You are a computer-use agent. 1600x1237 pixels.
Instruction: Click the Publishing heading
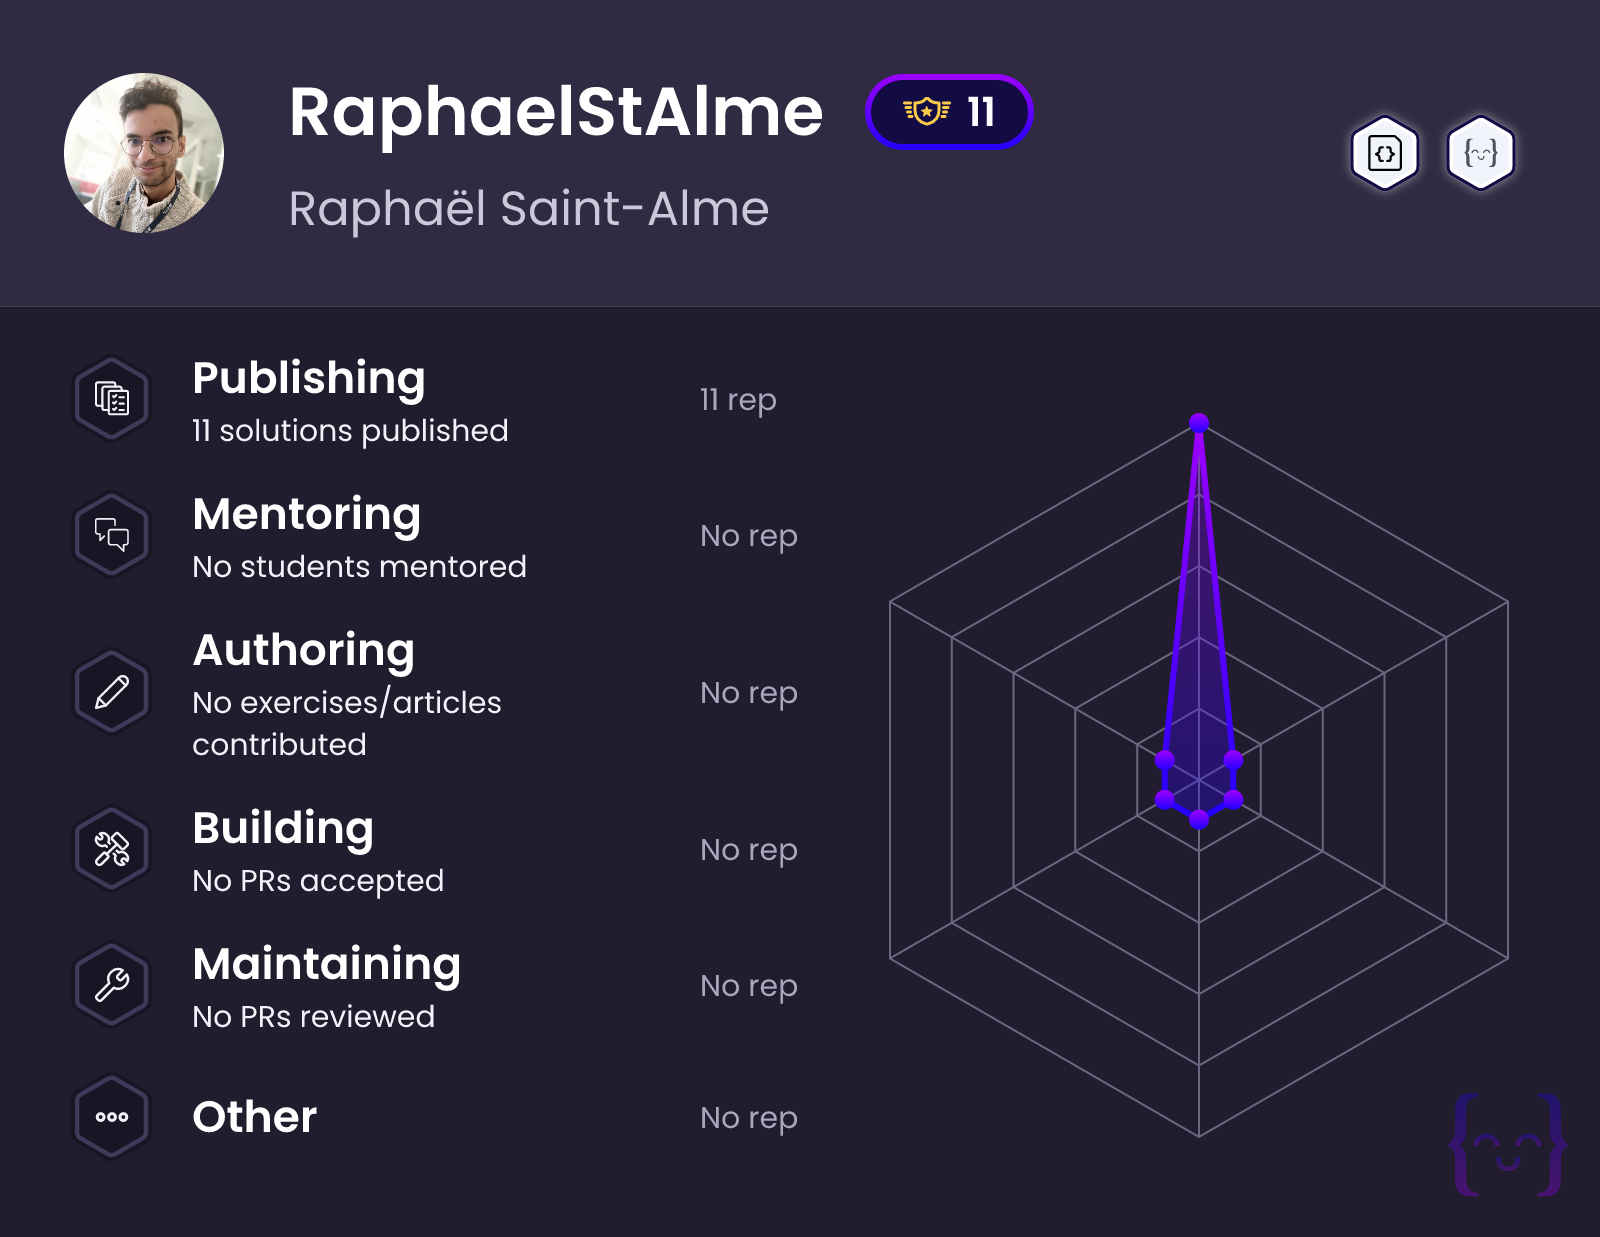click(x=309, y=378)
